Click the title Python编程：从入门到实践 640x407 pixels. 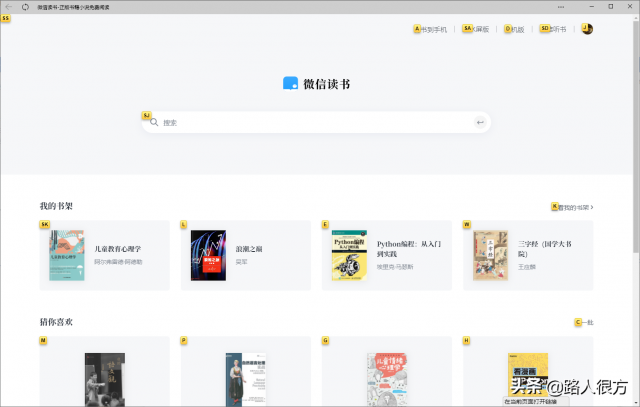[x=409, y=249]
